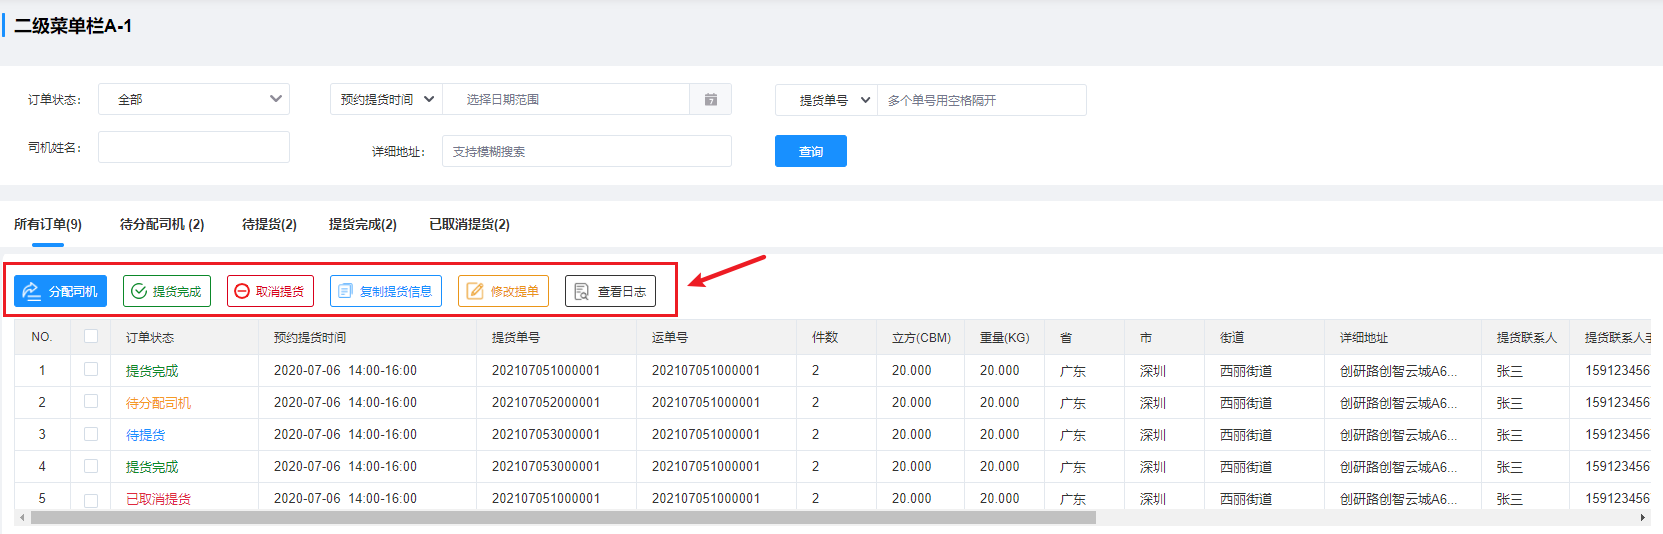The width and height of the screenshot is (1663, 534).
Task: Click the 提货完成 checkmark icon button
Action: (x=167, y=291)
